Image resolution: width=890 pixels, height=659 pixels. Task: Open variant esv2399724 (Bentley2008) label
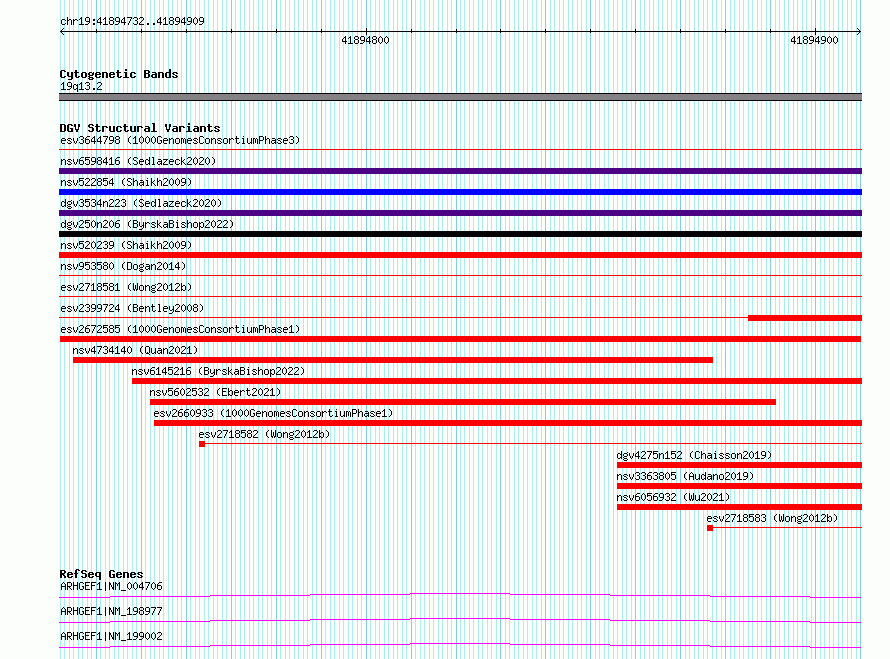(132, 308)
